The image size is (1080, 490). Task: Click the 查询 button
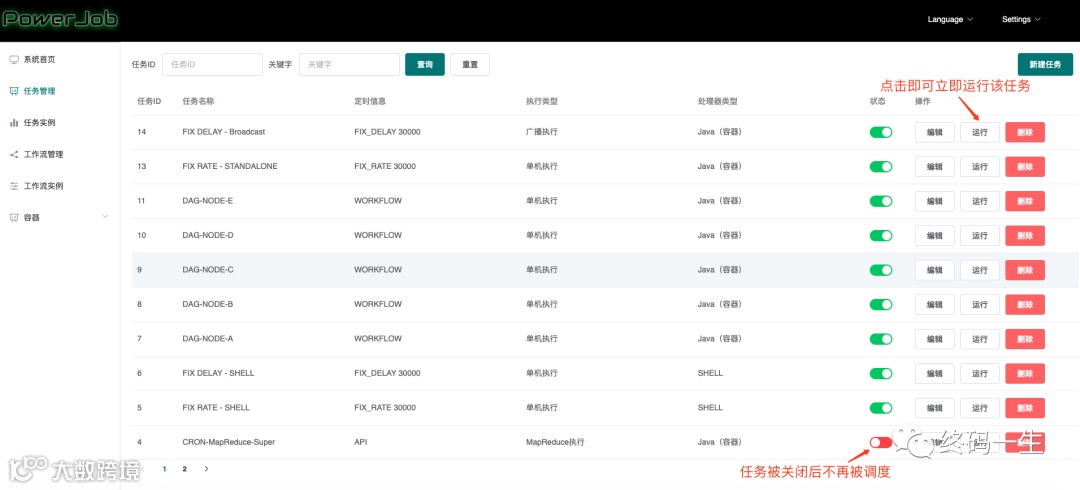coord(425,64)
